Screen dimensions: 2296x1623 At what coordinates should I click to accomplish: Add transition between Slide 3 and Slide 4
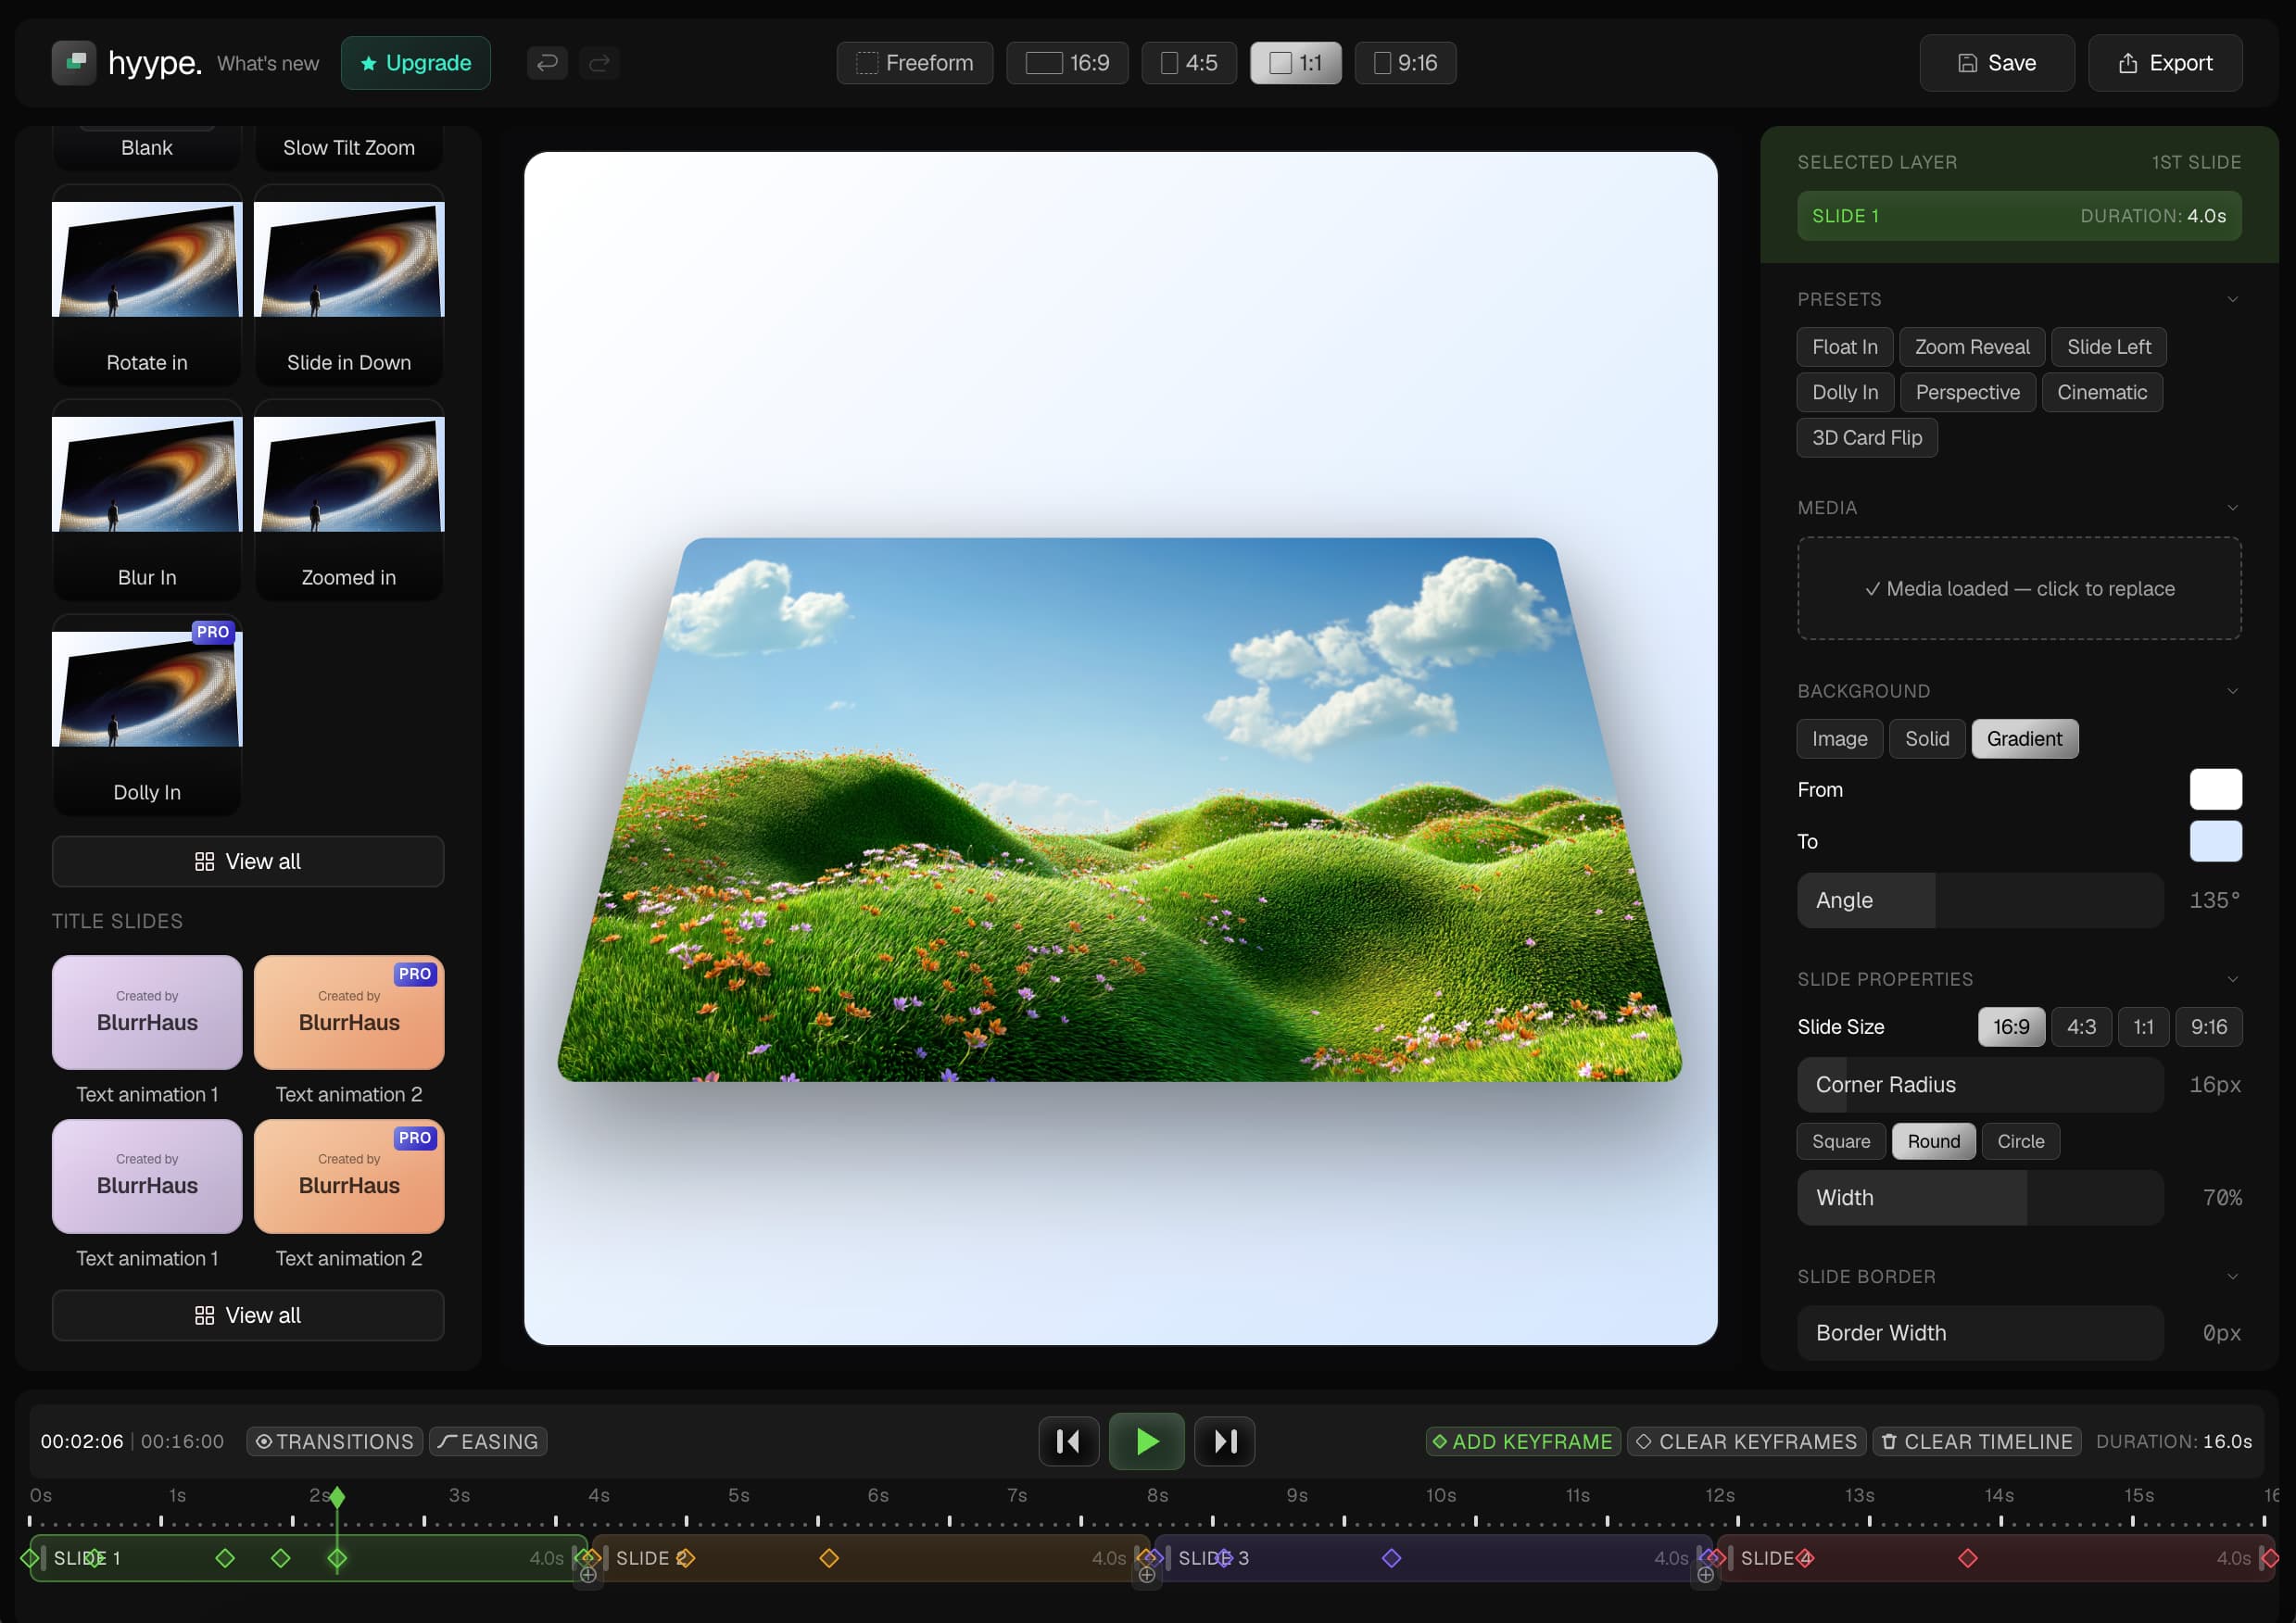pyautogui.click(x=1706, y=1574)
